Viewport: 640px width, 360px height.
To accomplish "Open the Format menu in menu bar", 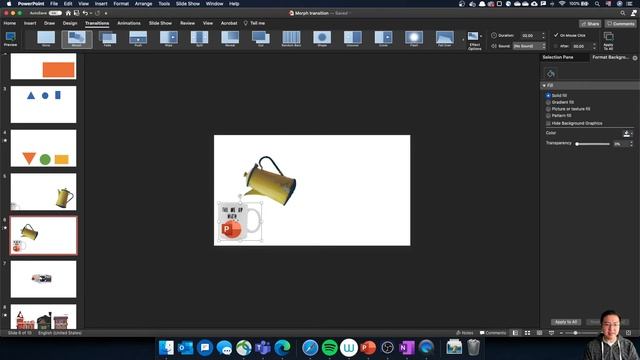I will (x=121, y=4).
